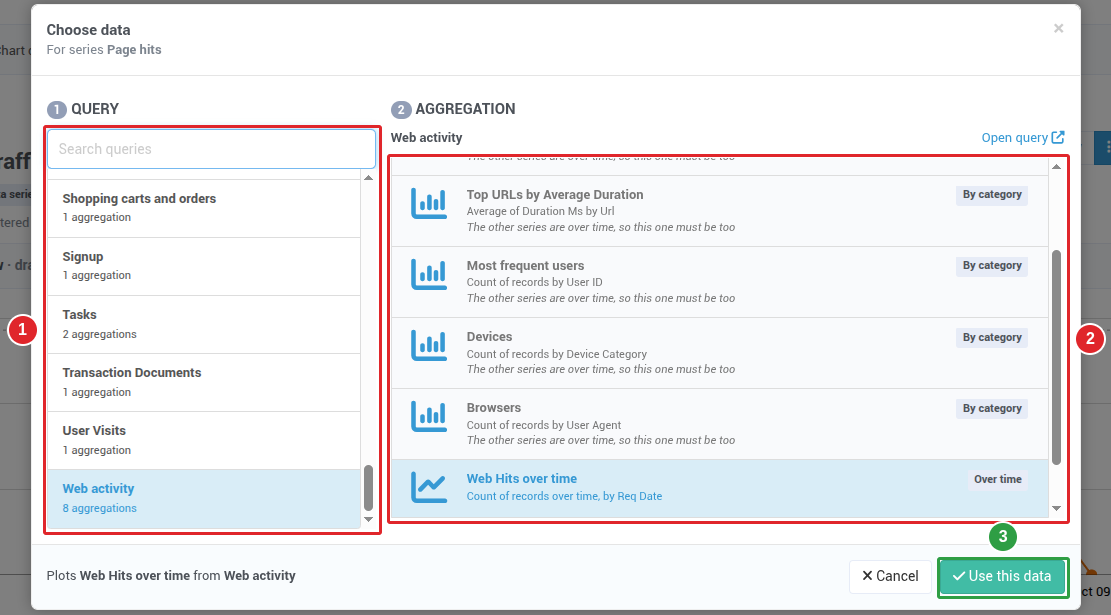The height and width of the screenshot is (615, 1111).
Task: Click By category badge on Devices row
Action: click(992, 338)
